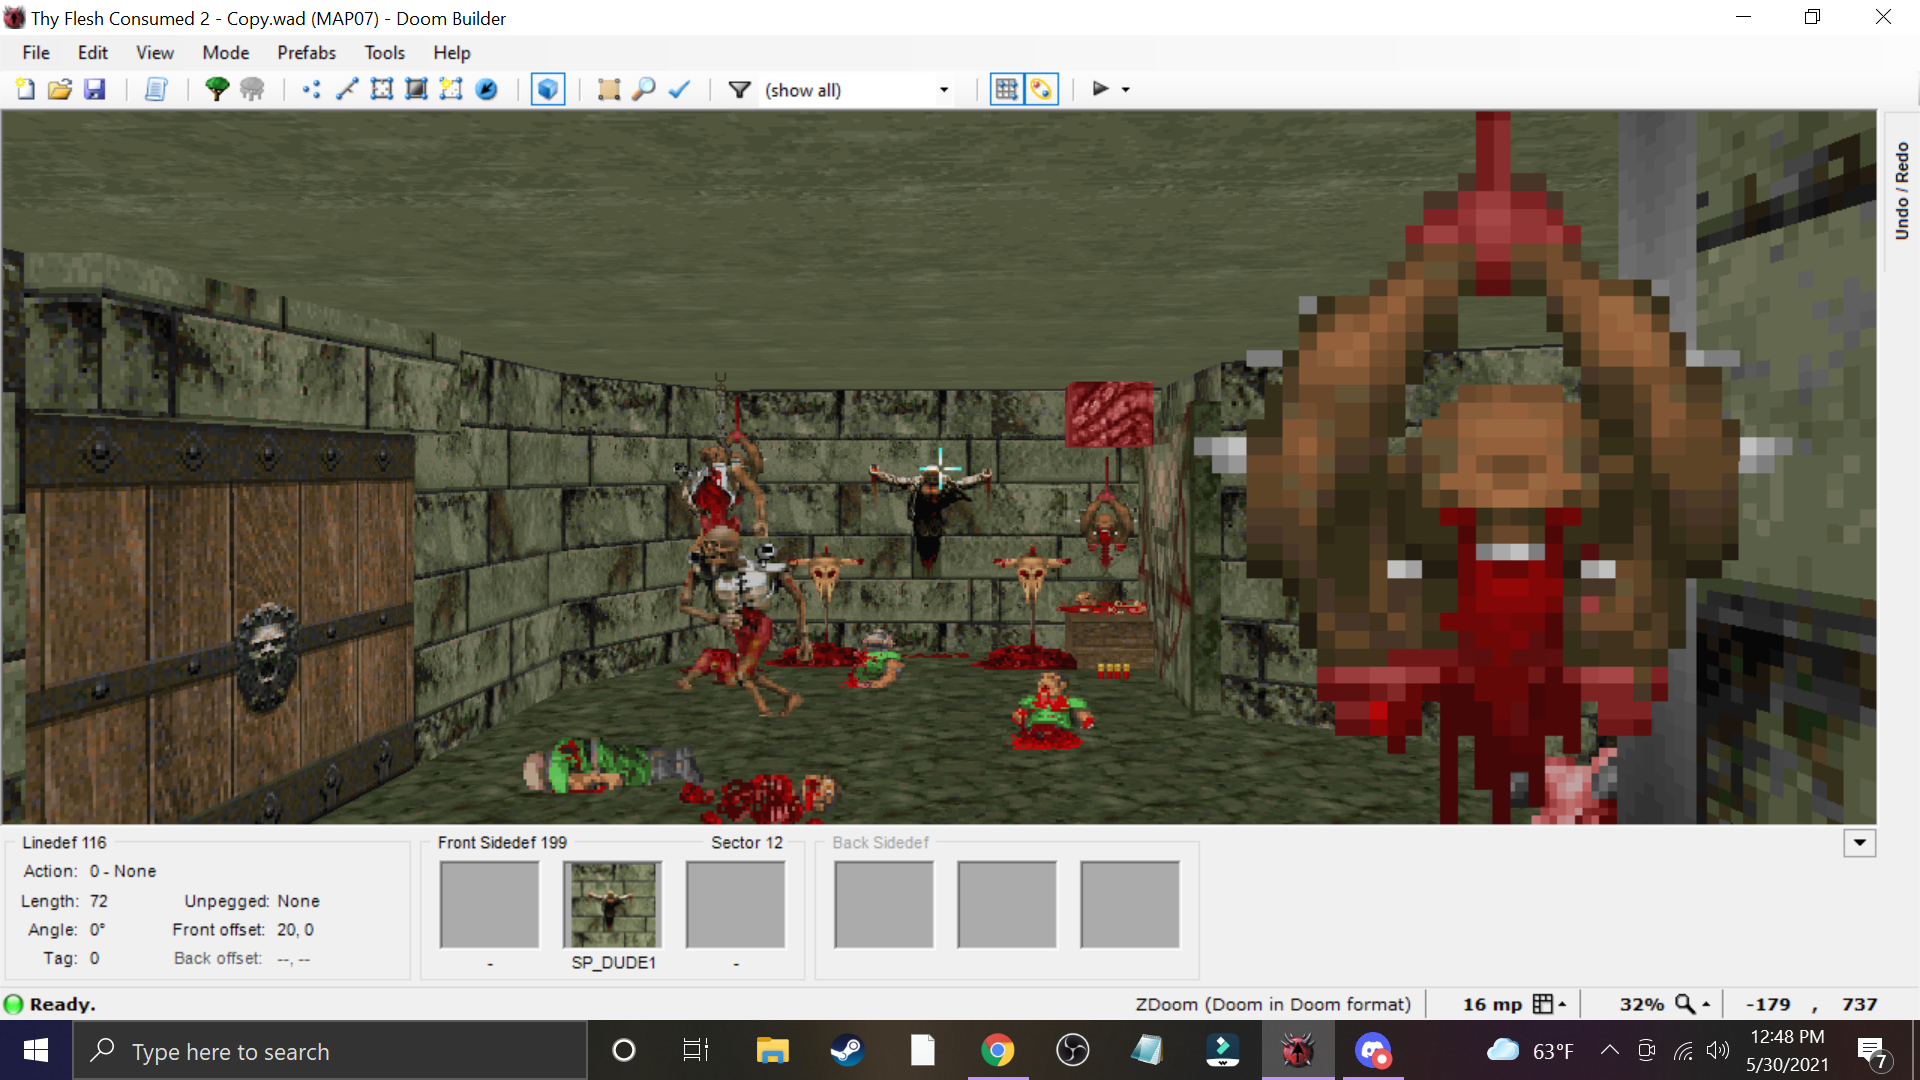Open the Windows Start menu
Screen dimensions: 1920x1080
point(36,1051)
